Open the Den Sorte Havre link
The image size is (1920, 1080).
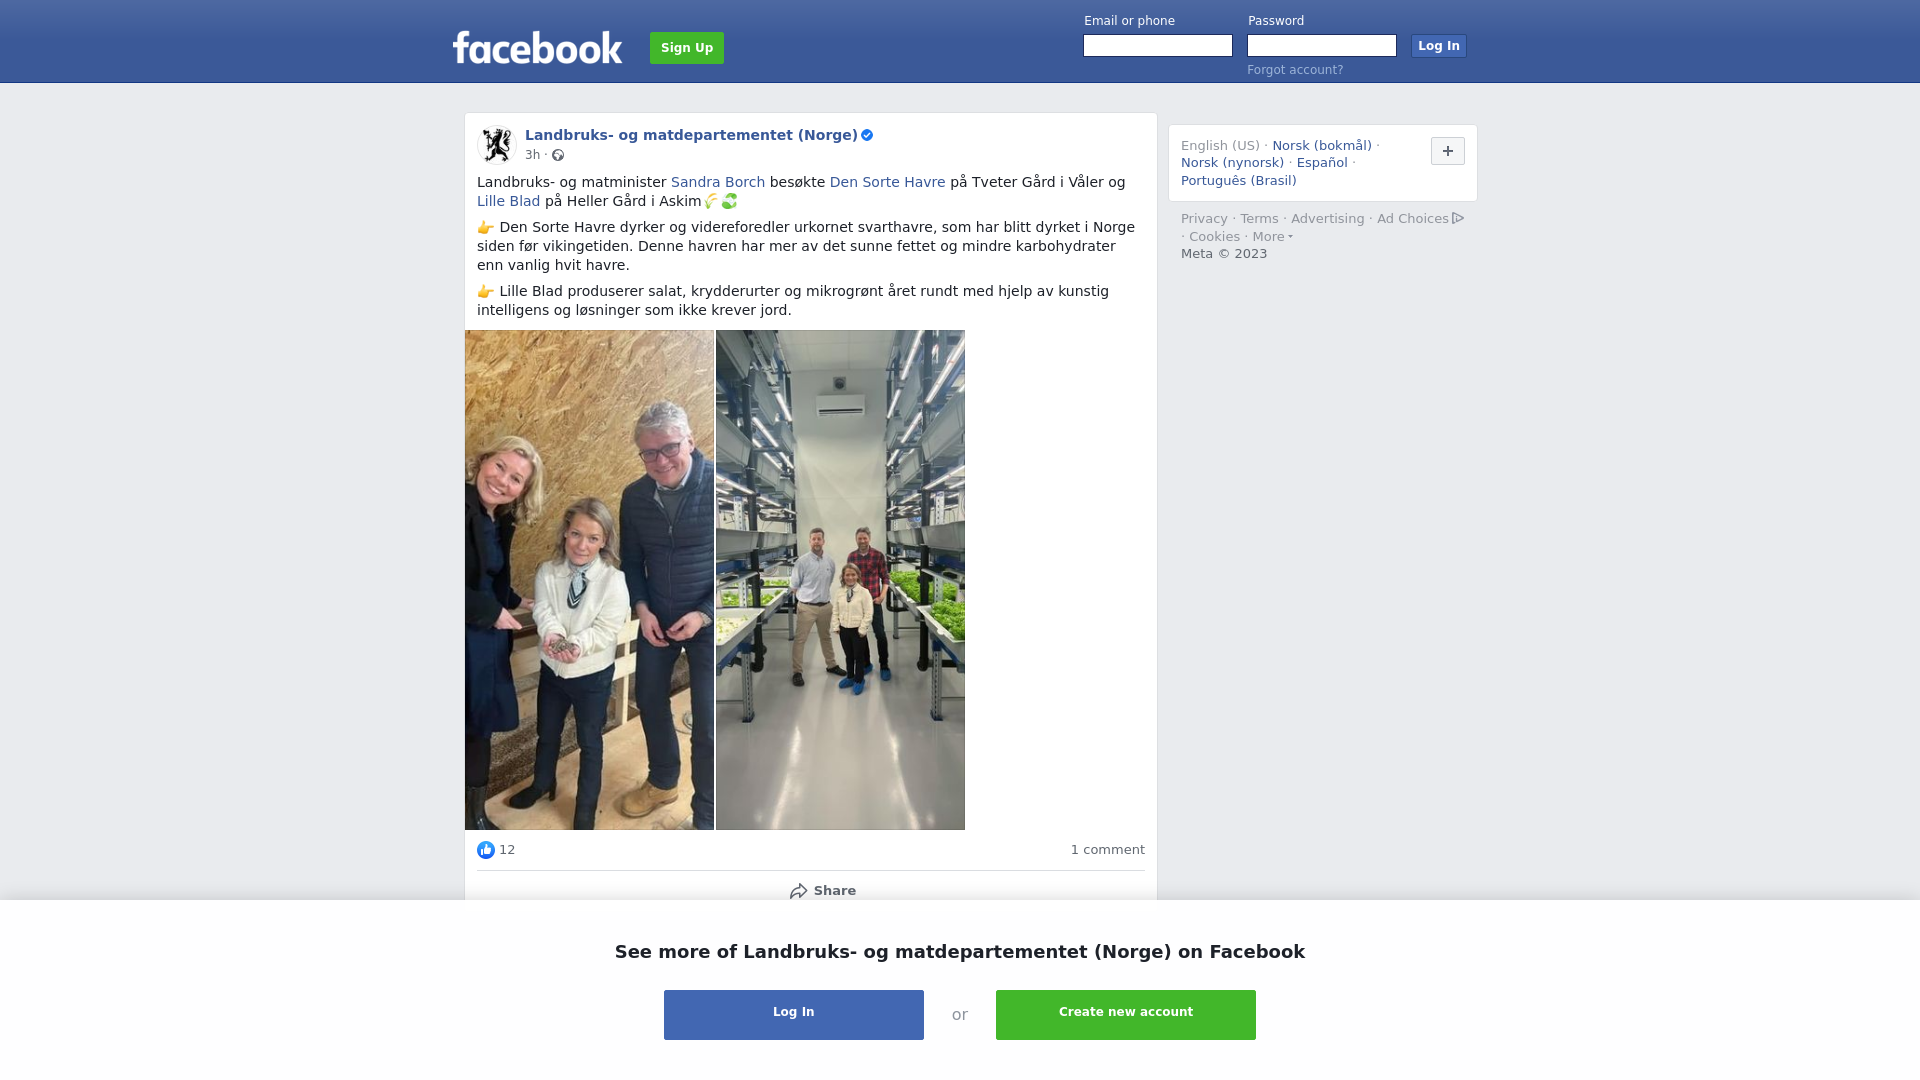887,182
